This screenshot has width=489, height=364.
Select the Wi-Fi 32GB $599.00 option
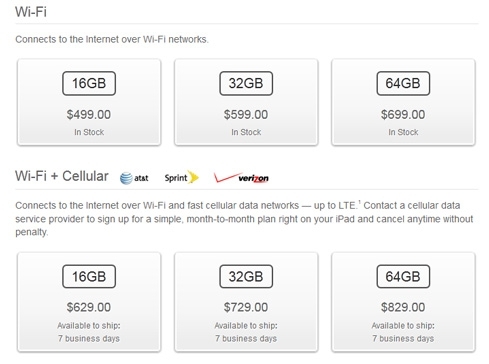click(x=246, y=102)
